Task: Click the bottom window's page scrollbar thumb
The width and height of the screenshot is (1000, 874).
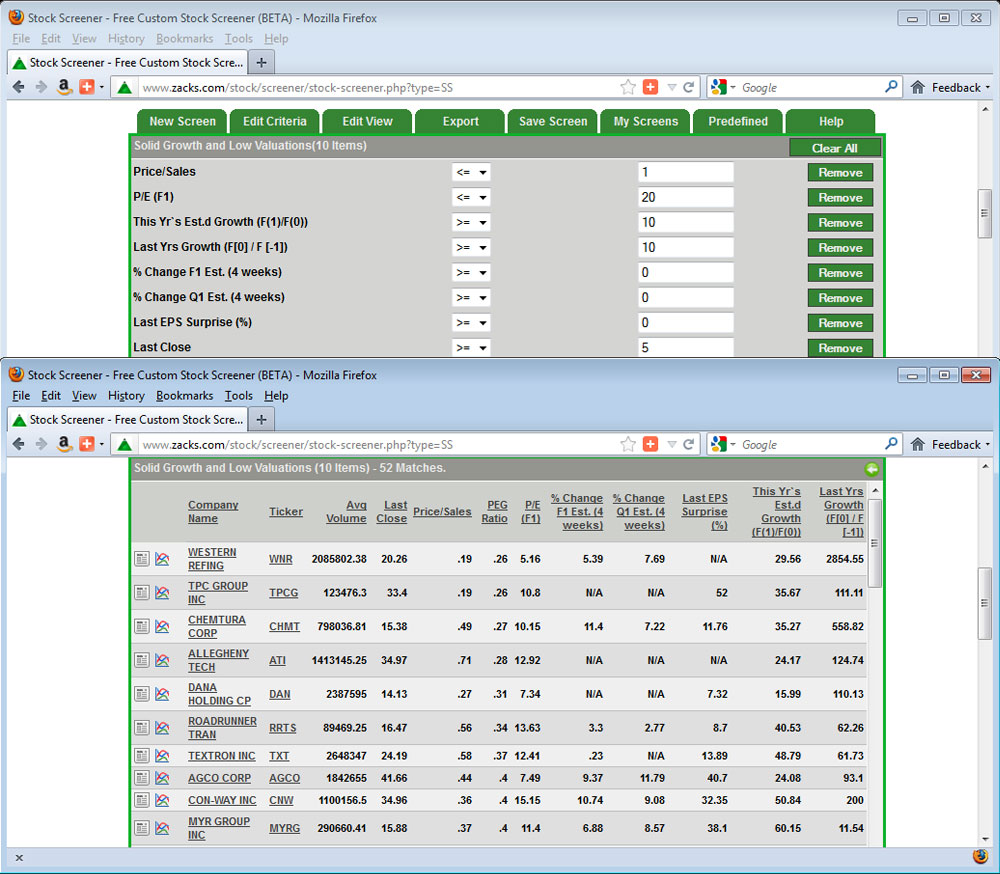Action: (x=985, y=603)
